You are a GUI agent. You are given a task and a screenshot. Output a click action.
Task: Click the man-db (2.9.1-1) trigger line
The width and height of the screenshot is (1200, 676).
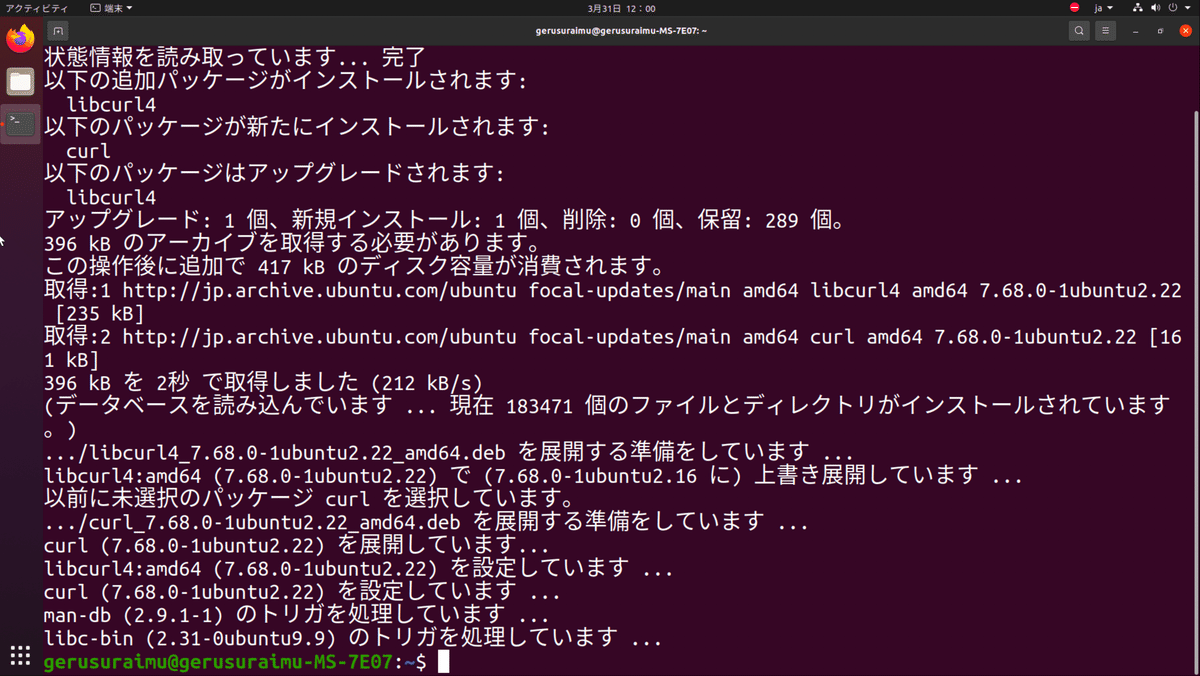click(x=296, y=616)
